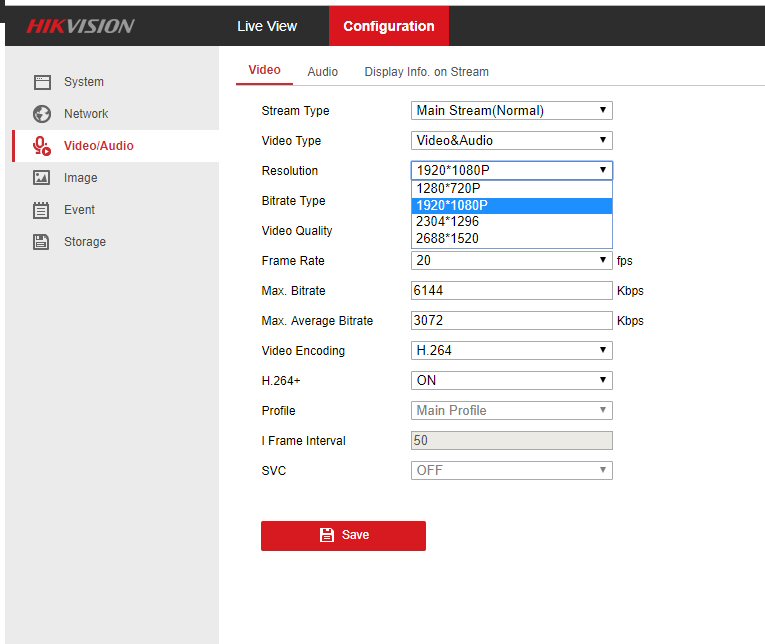Image resolution: width=765 pixels, height=644 pixels.
Task: Click the Storage disk icon
Action: click(x=42, y=242)
